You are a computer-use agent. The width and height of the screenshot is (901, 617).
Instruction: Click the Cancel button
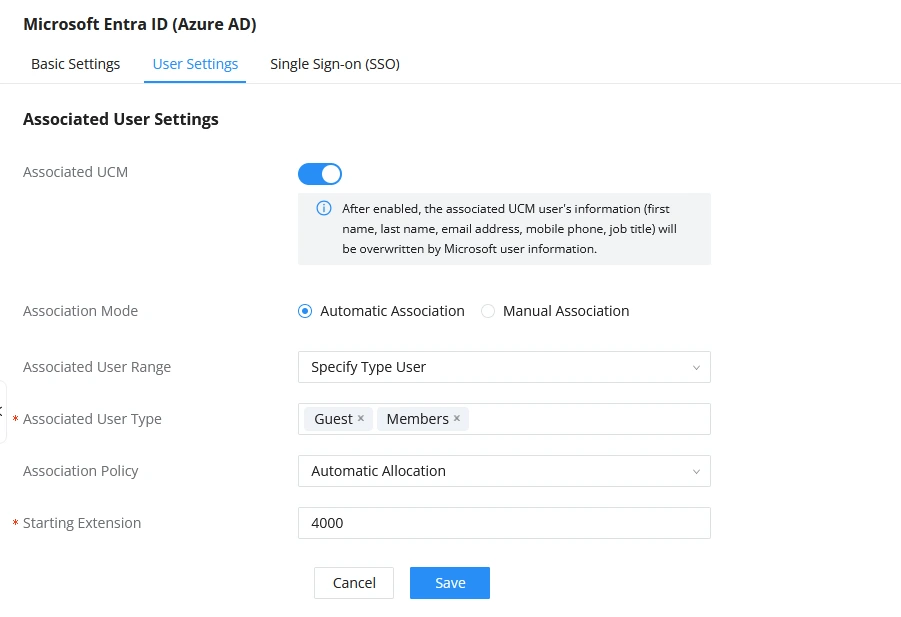click(x=354, y=583)
